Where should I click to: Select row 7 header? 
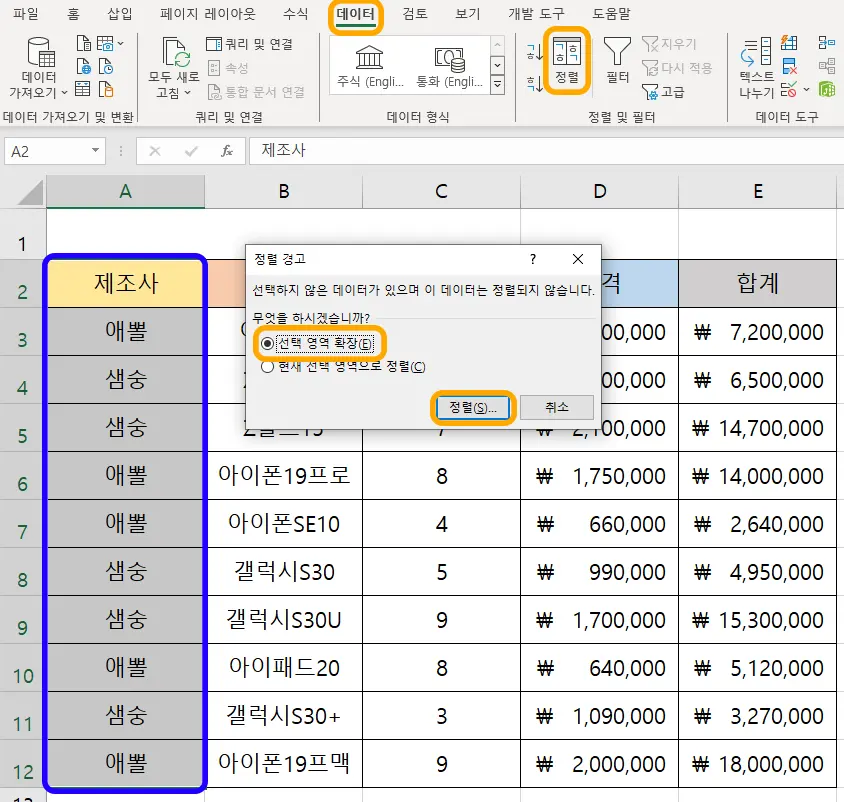point(23,524)
